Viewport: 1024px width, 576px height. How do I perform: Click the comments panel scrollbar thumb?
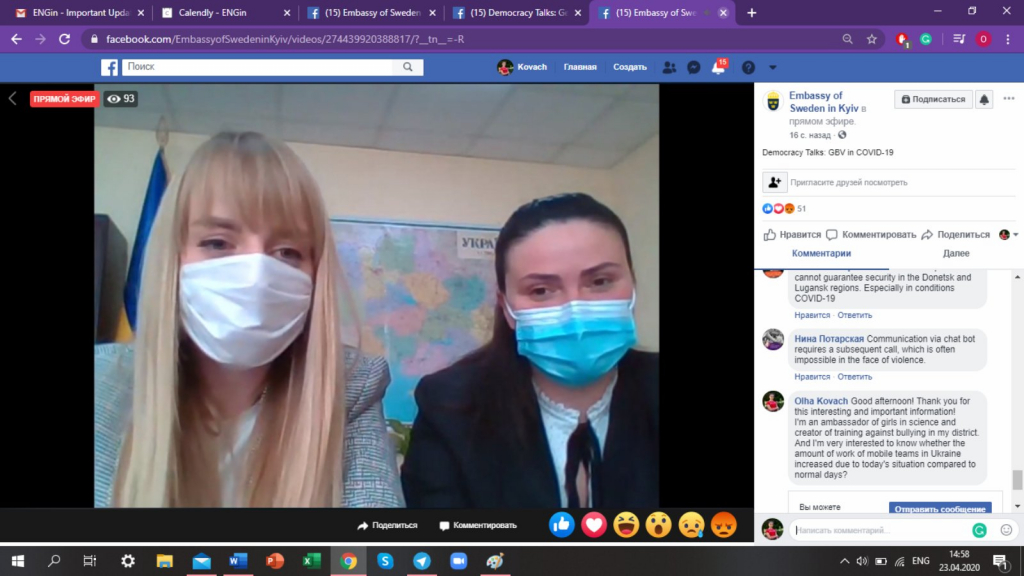click(x=1017, y=479)
